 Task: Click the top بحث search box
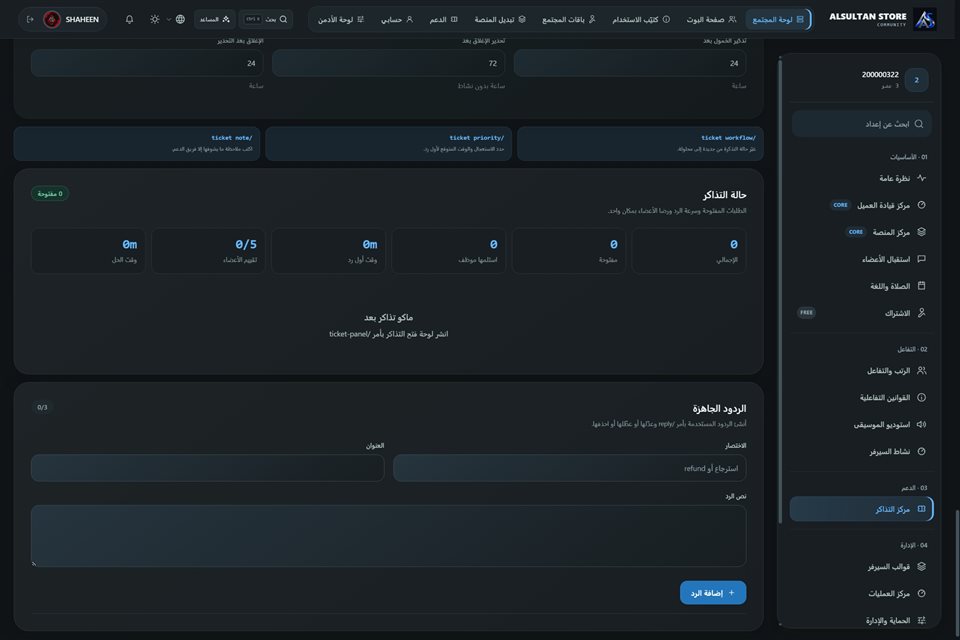tap(266, 20)
